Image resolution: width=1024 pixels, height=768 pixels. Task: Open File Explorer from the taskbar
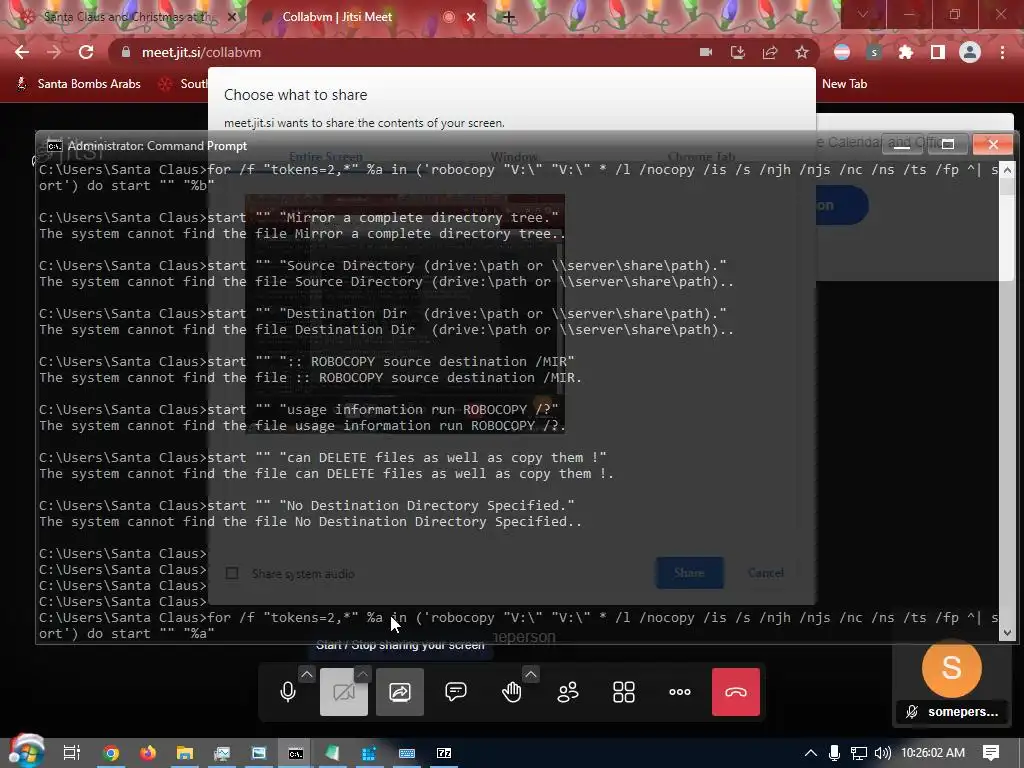coord(185,753)
